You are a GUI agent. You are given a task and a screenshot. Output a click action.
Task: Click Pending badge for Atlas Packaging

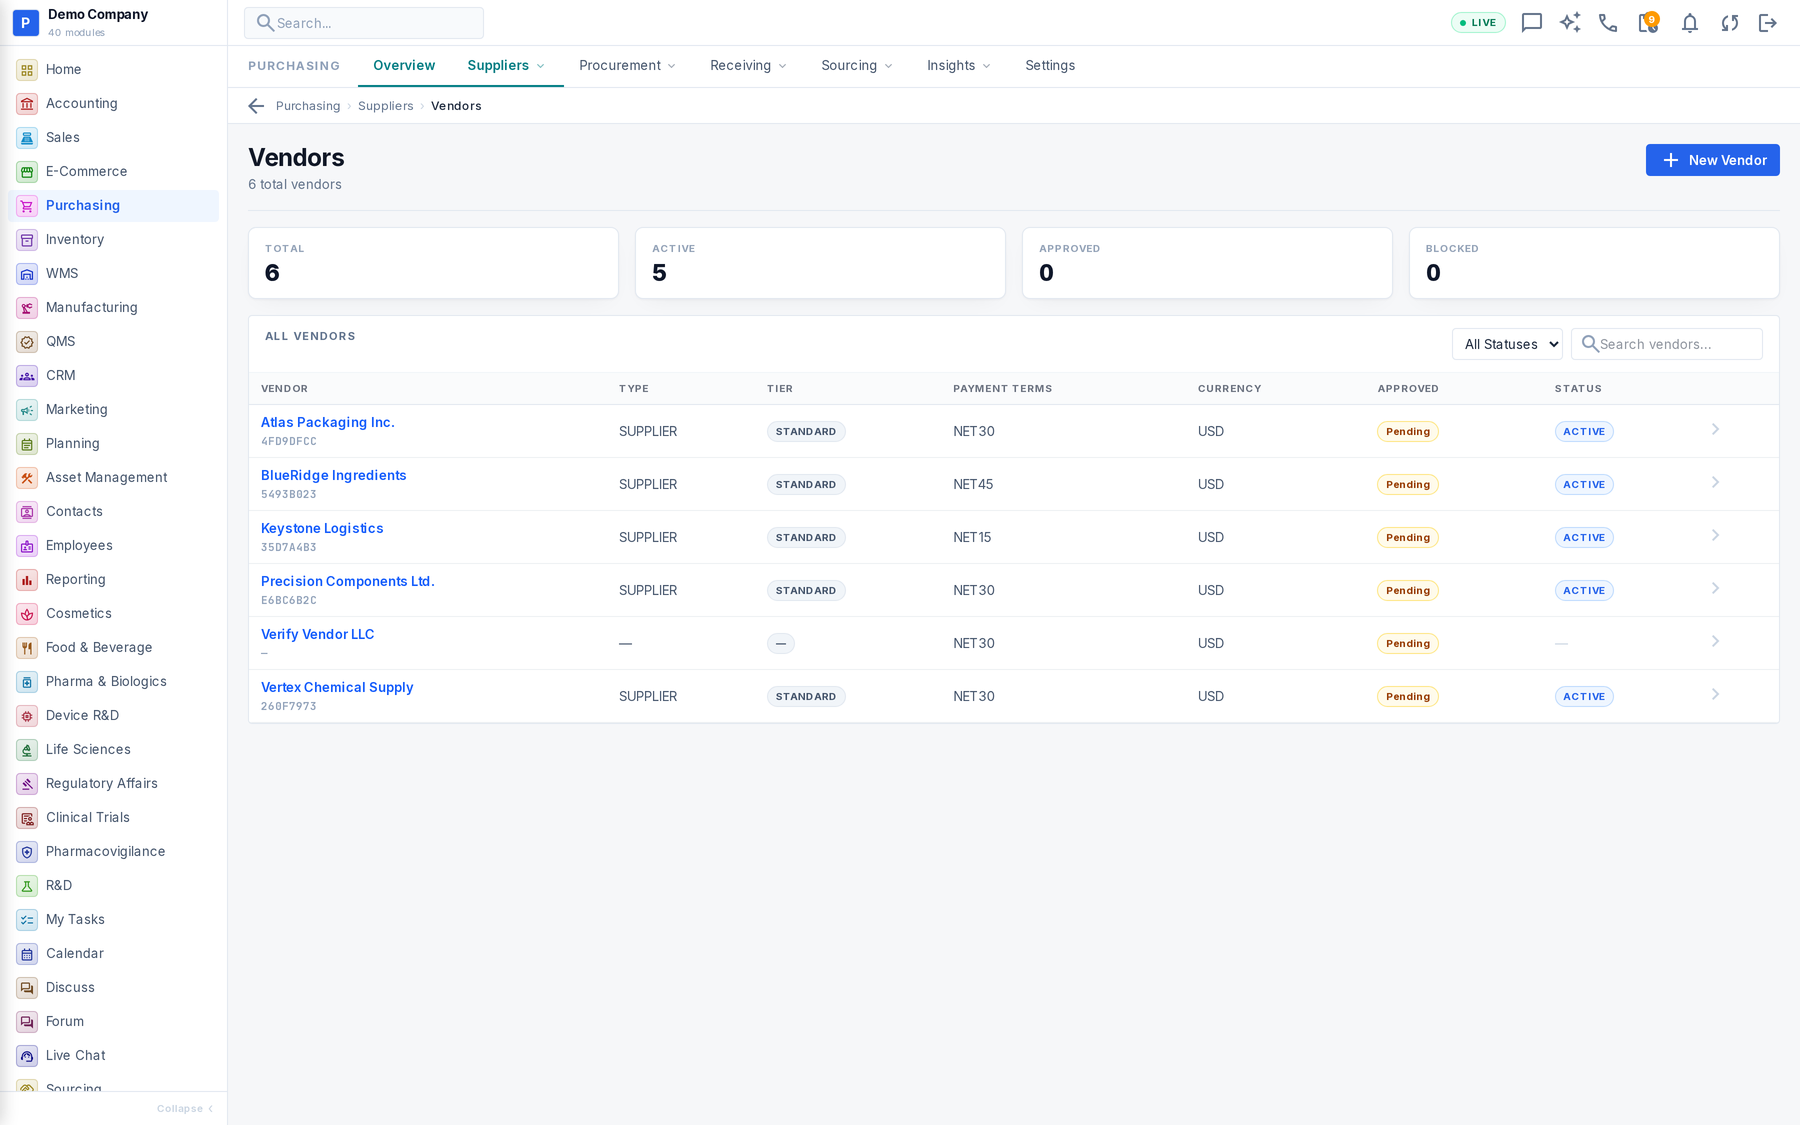pos(1408,431)
